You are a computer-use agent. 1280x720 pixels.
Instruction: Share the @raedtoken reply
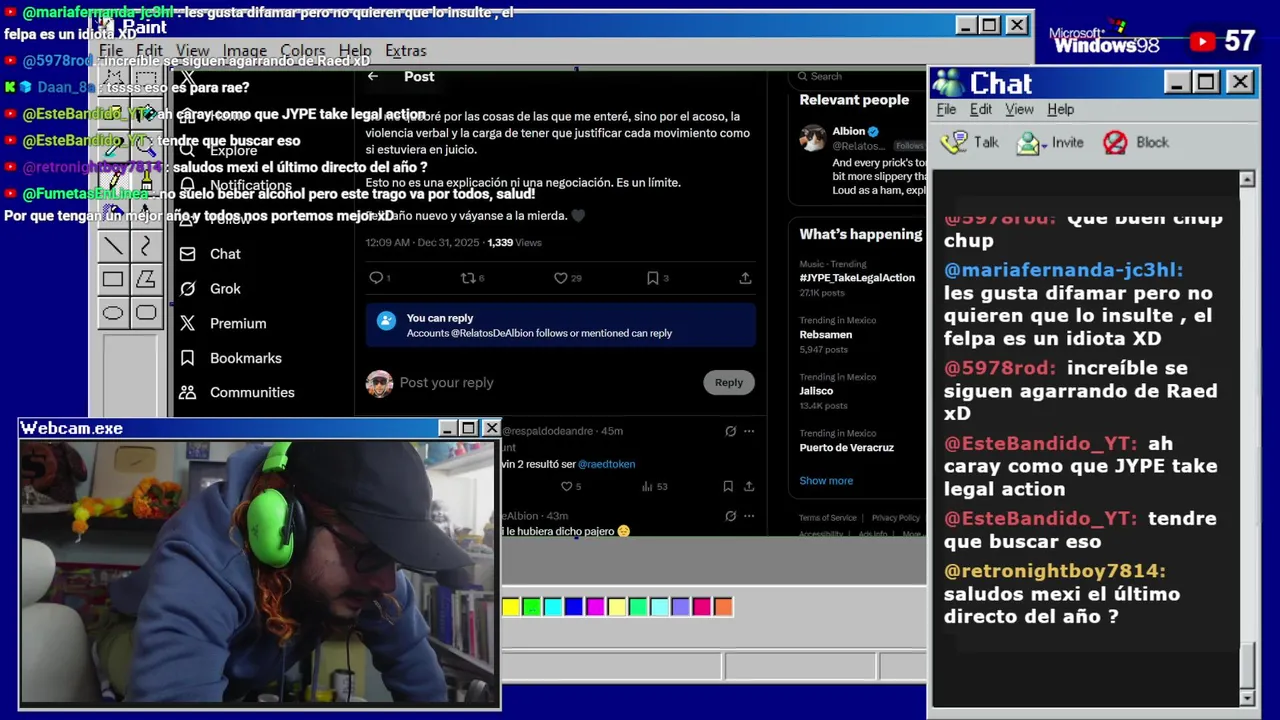(x=749, y=486)
